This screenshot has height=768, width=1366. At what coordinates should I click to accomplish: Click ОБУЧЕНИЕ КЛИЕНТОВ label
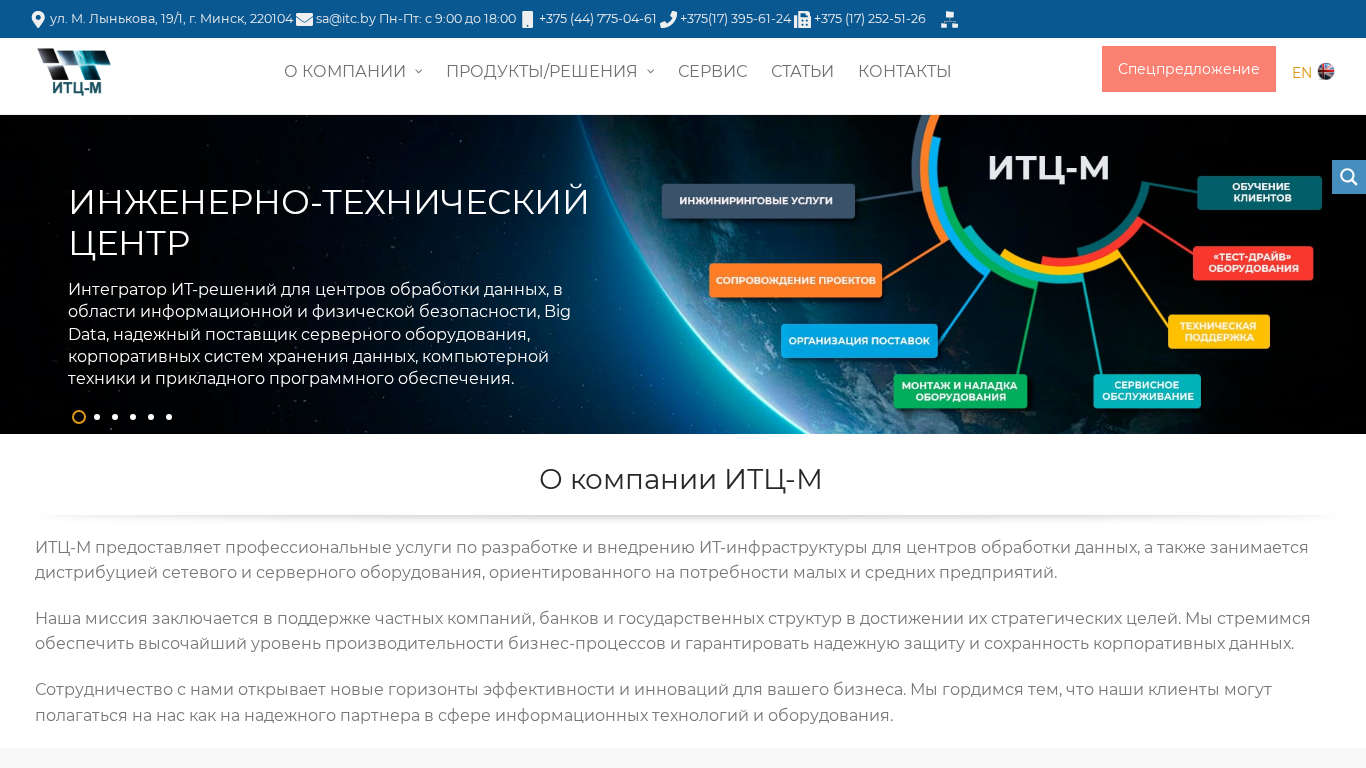click(x=1260, y=193)
